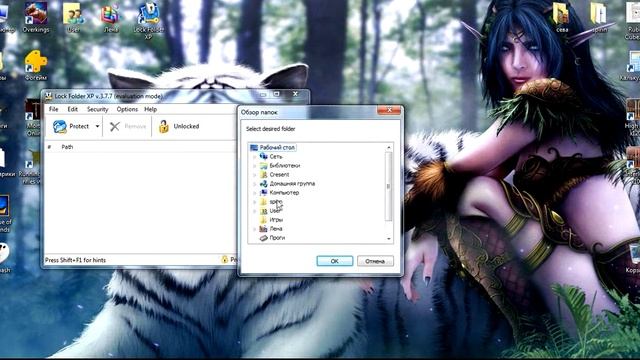Click the folder tree scrollbar down arrow
Image resolution: width=640 pixels, height=360 pixels.
(389, 238)
